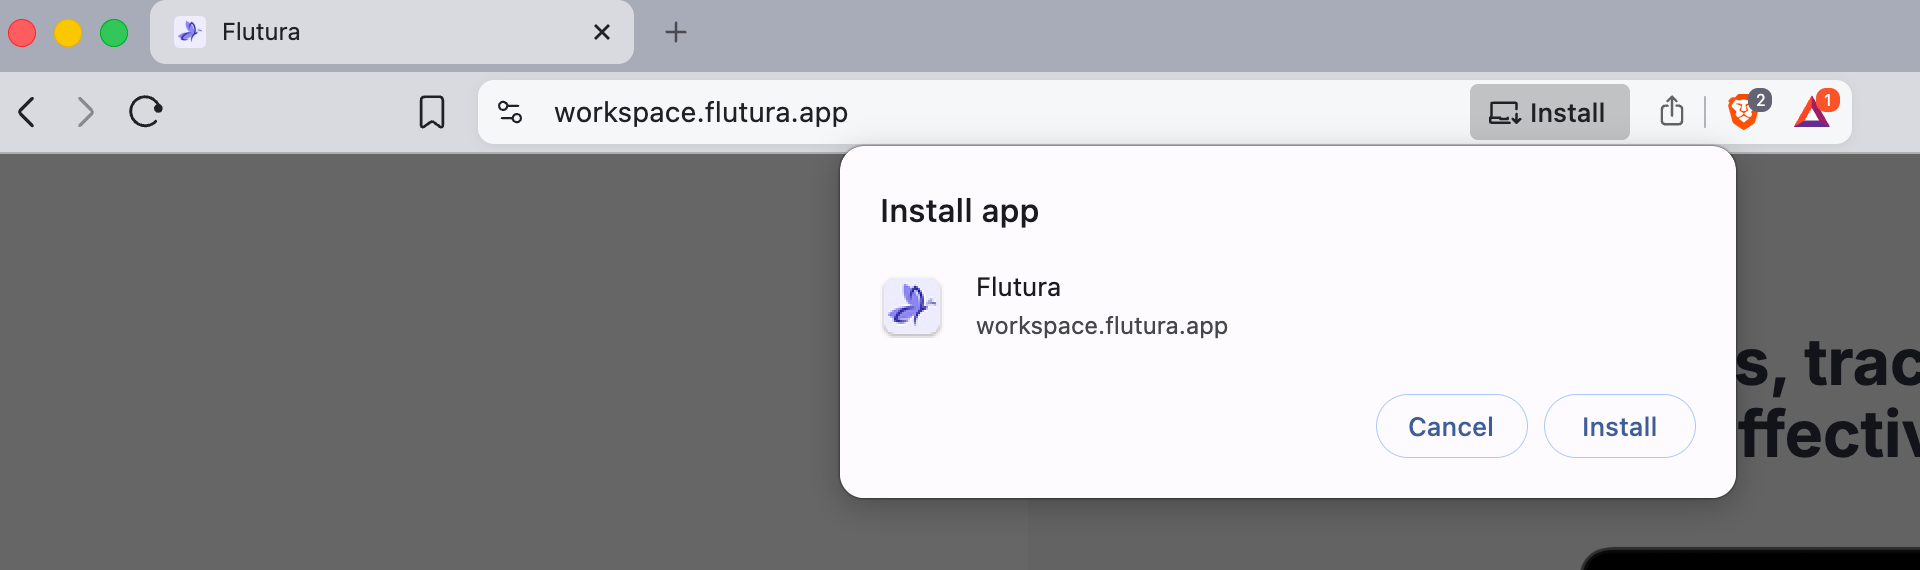
Task: Bookmark this page
Action: (431, 112)
